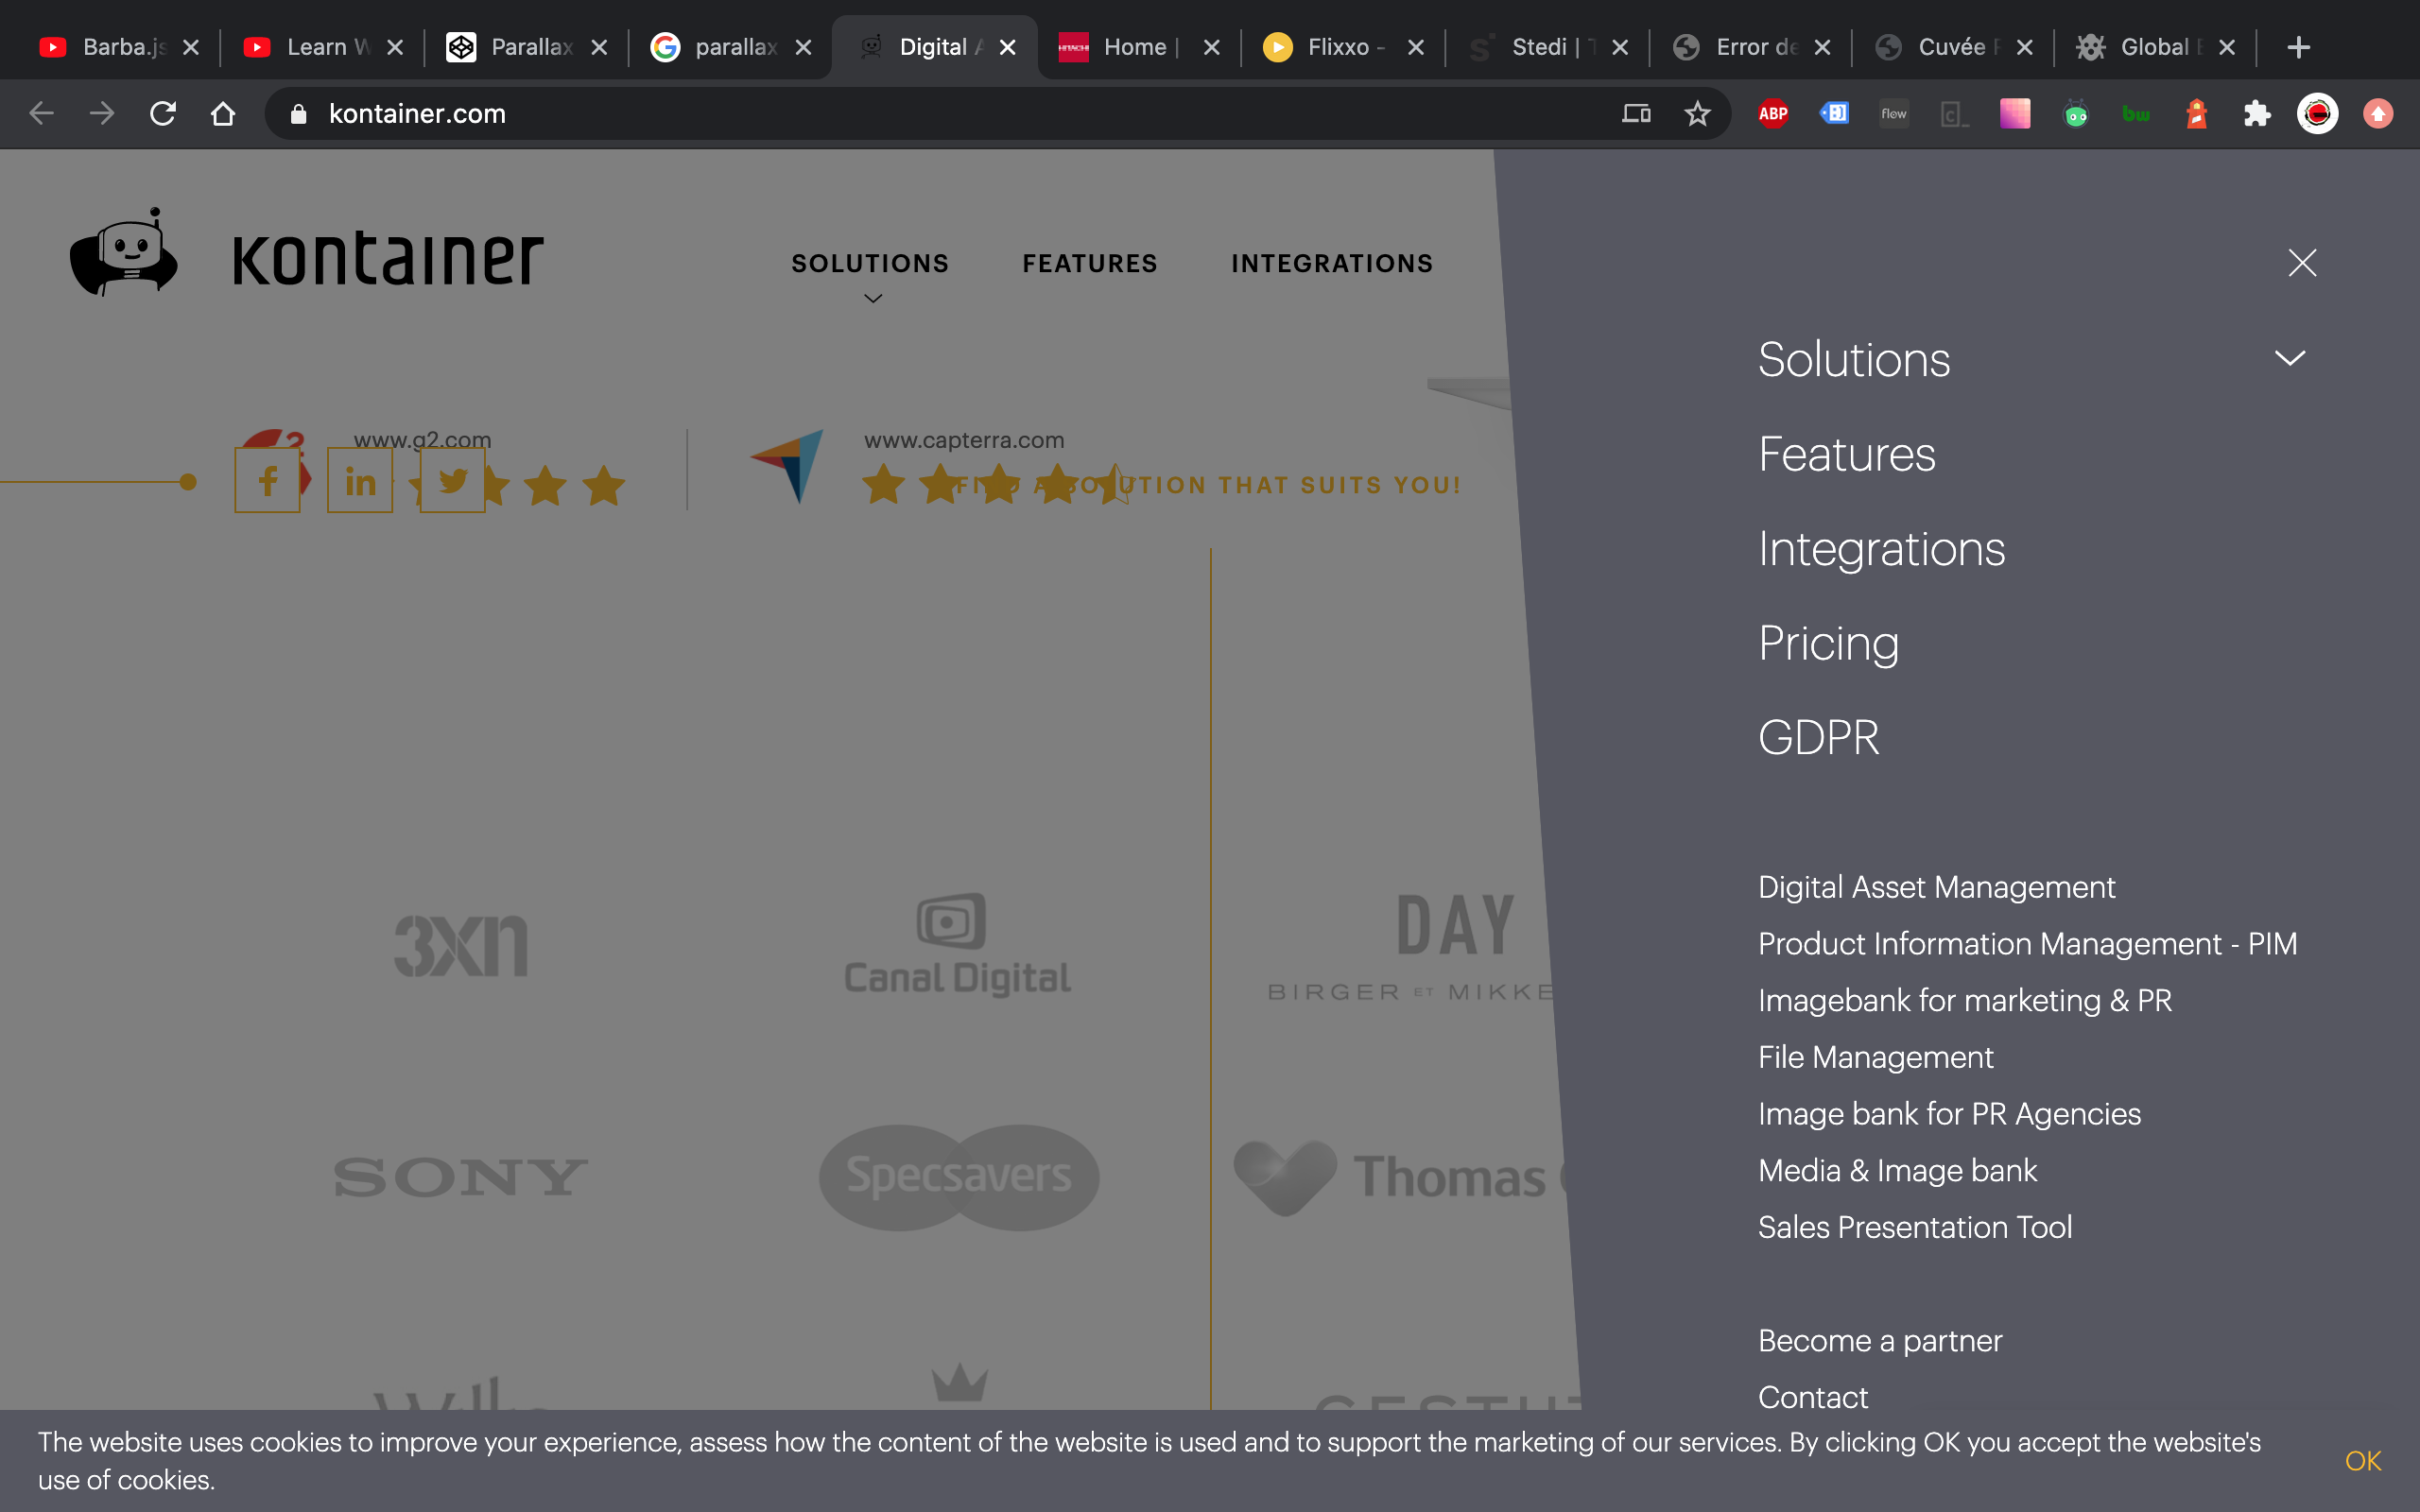Screen dimensions: 2420x1512
Task: Open the browser profile avatar
Action: tap(2318, 114)
